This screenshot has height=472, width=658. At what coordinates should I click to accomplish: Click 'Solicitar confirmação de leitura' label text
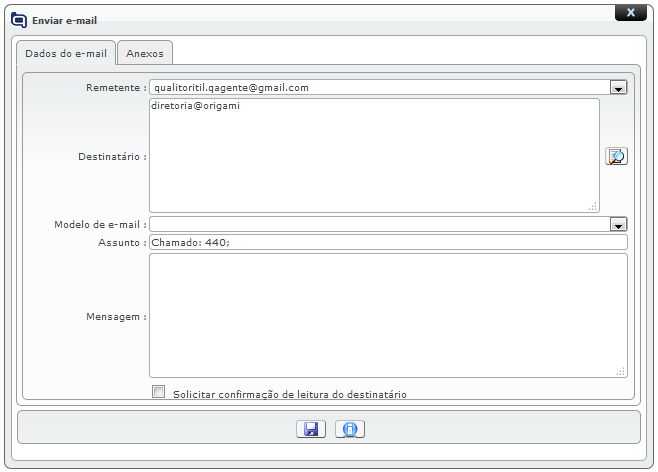click(289, 394)
